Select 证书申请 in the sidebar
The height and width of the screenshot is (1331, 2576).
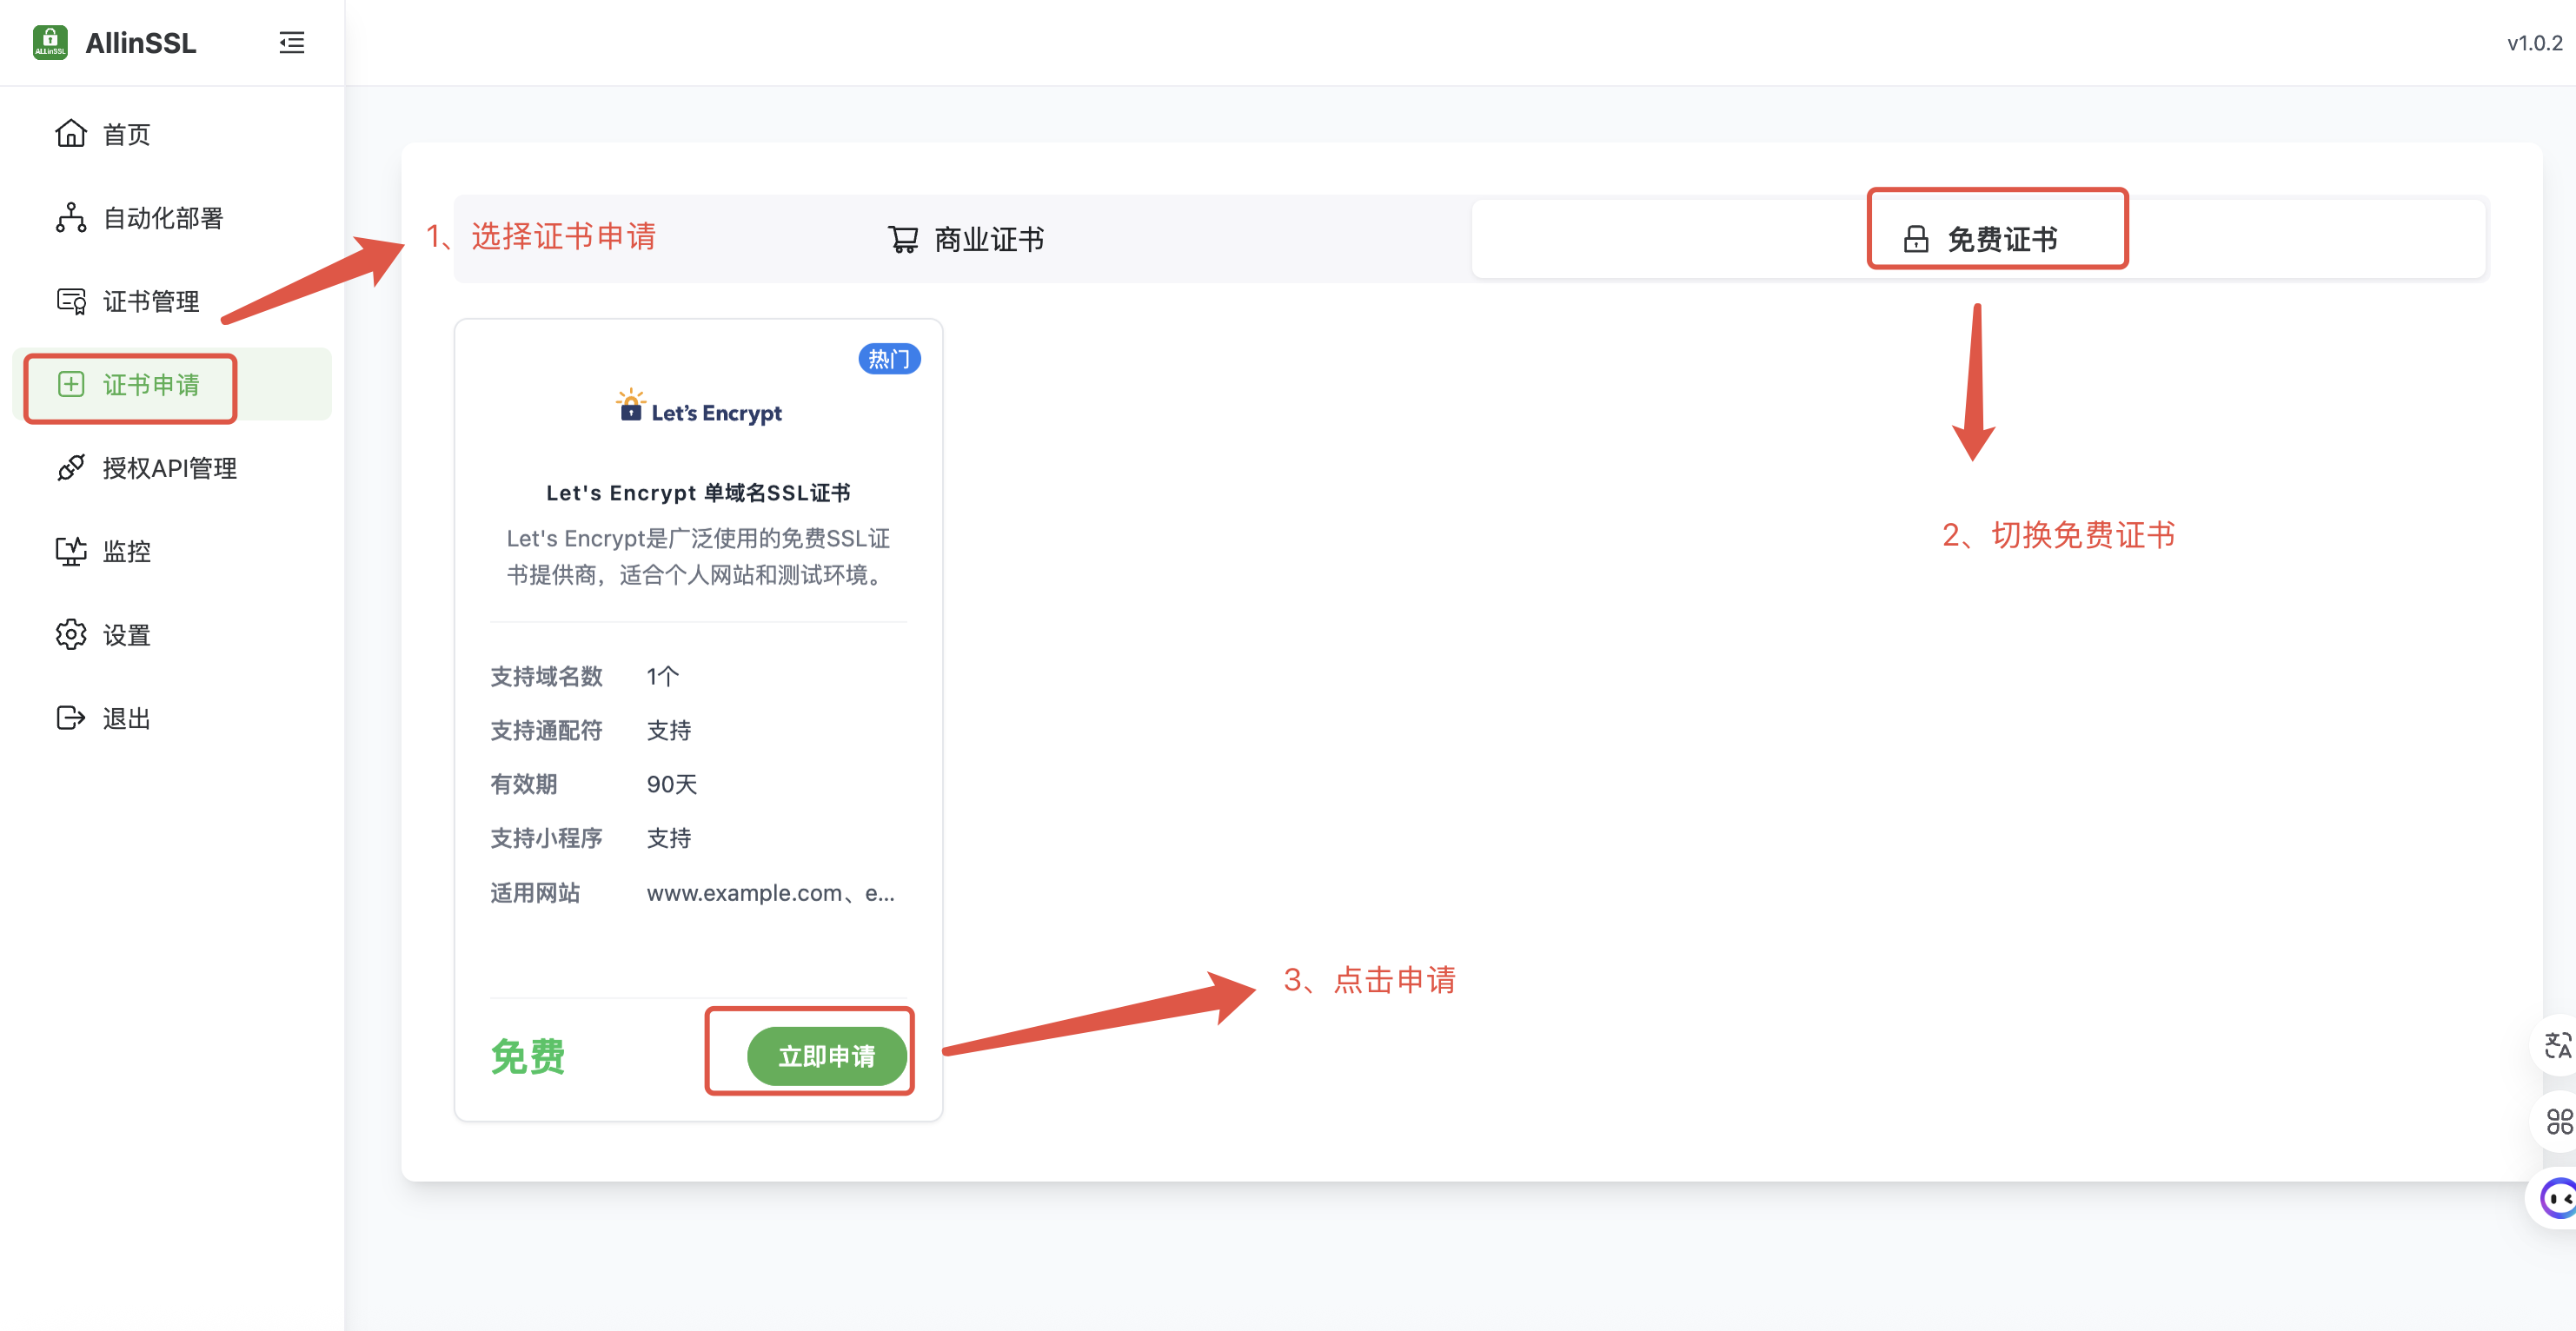click(x=150, y=385)
